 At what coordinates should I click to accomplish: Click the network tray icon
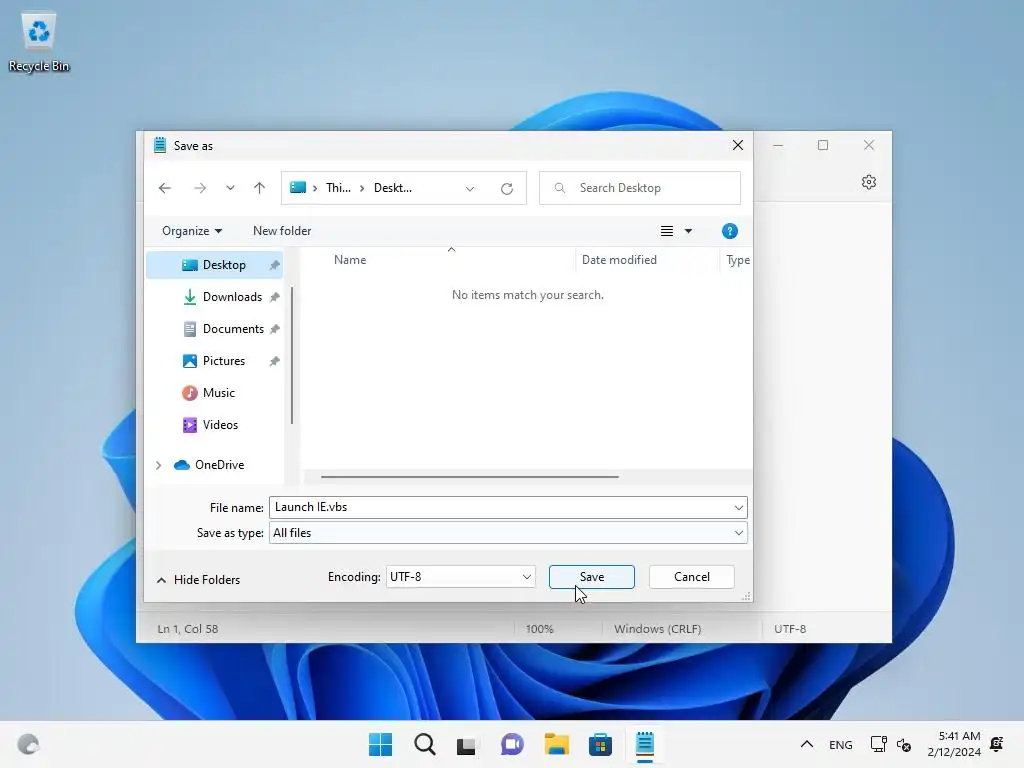click(x=878, y=744)
